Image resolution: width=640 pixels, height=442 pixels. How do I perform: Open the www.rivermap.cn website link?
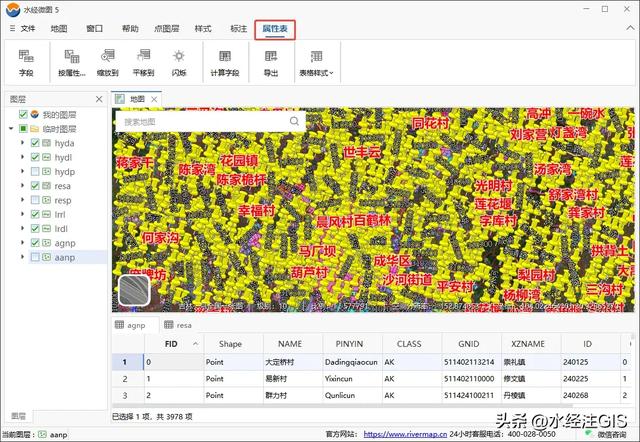point(405,434)
